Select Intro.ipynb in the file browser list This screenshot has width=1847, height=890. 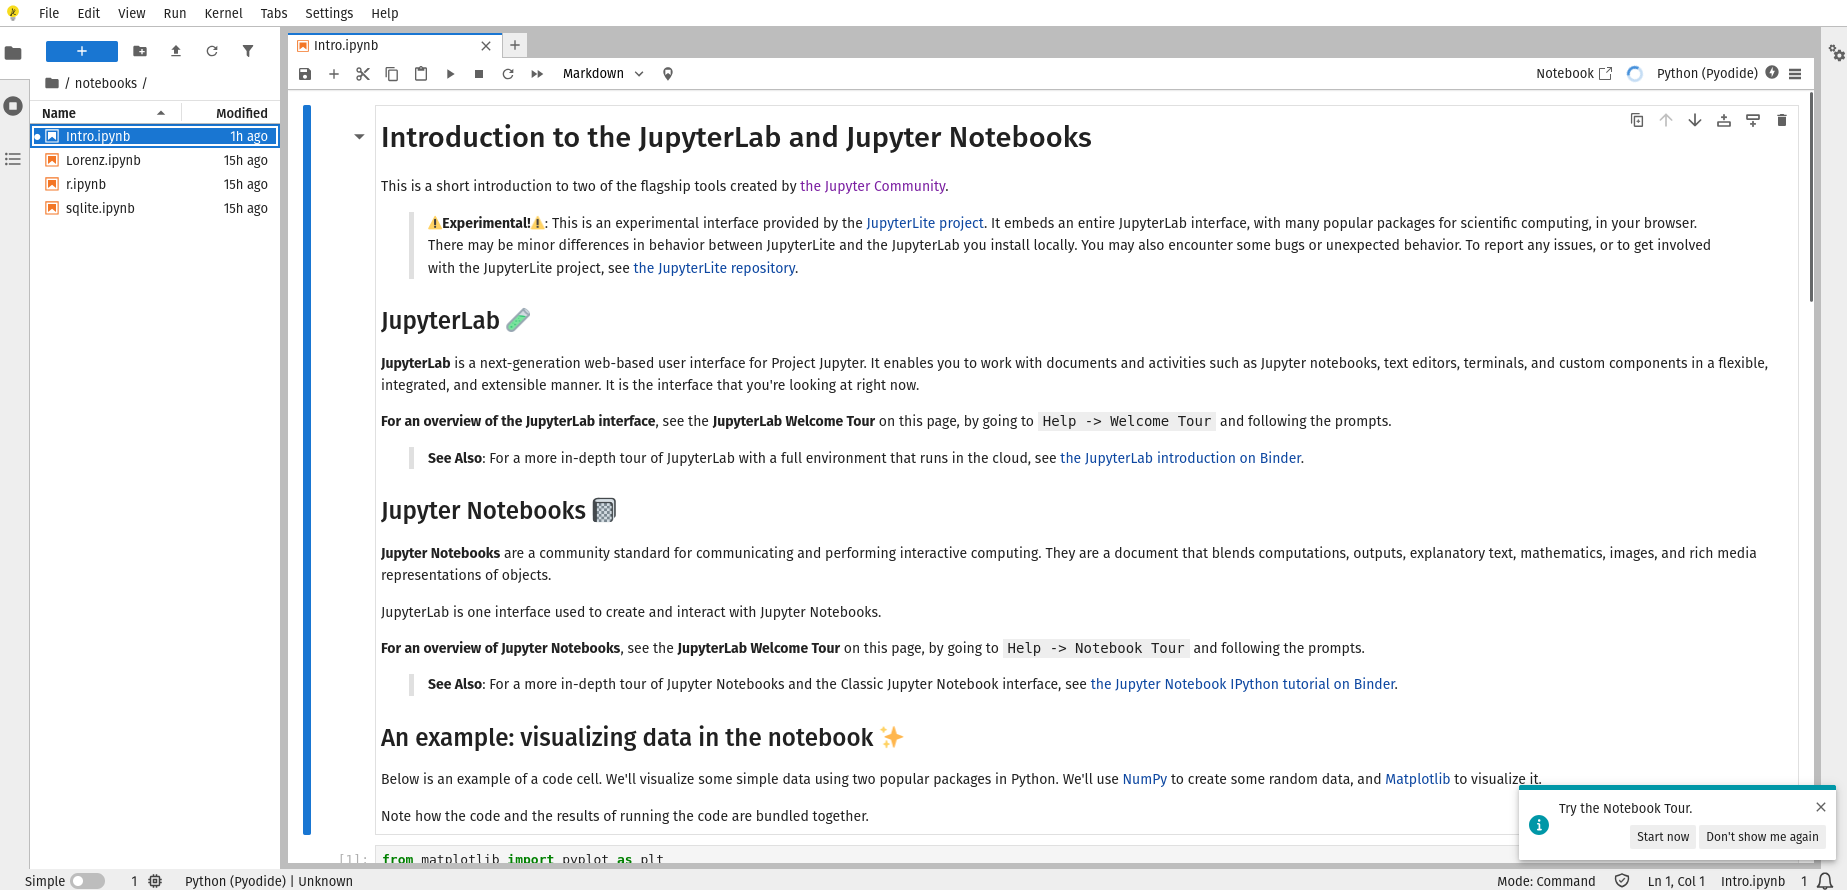[x=155, y=136]
